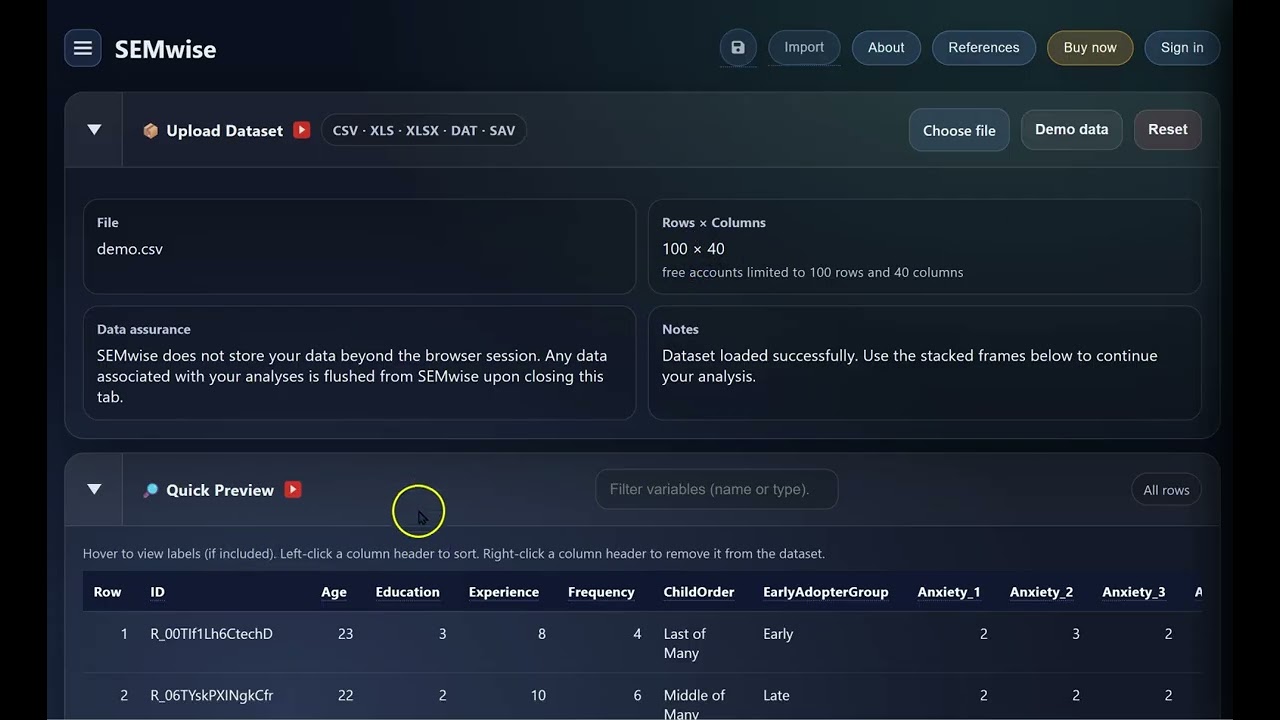Click the CSV · XLS · XLSX · DAT · SAV formats badge
Screen dimensions: 1280x720
pyautogui.click(x=424, y=130)
